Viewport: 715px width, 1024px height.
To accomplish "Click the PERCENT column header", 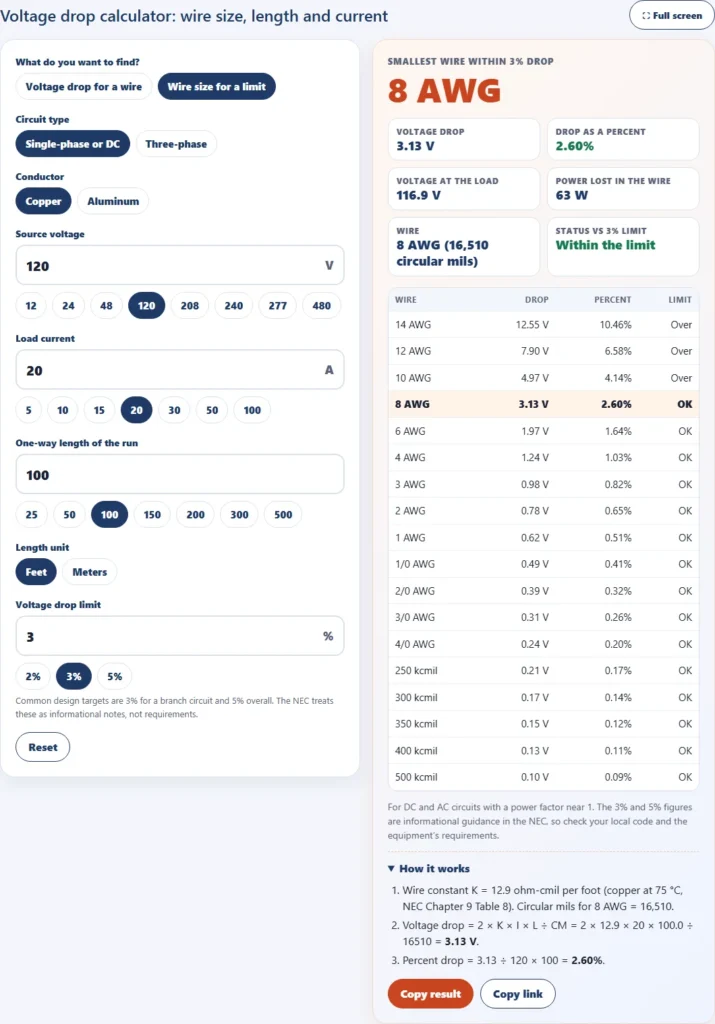I will pyautogui.click(x=612, y=300).
